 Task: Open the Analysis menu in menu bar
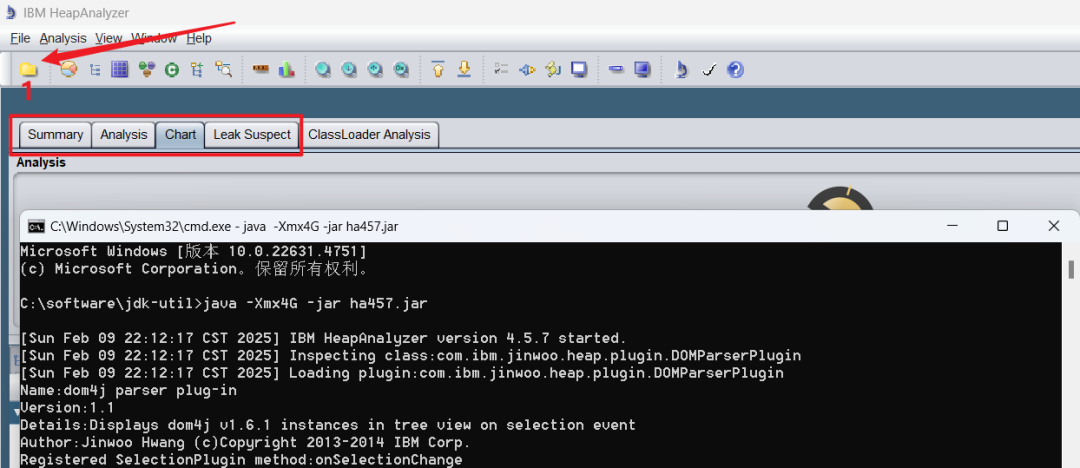[63, 38]
